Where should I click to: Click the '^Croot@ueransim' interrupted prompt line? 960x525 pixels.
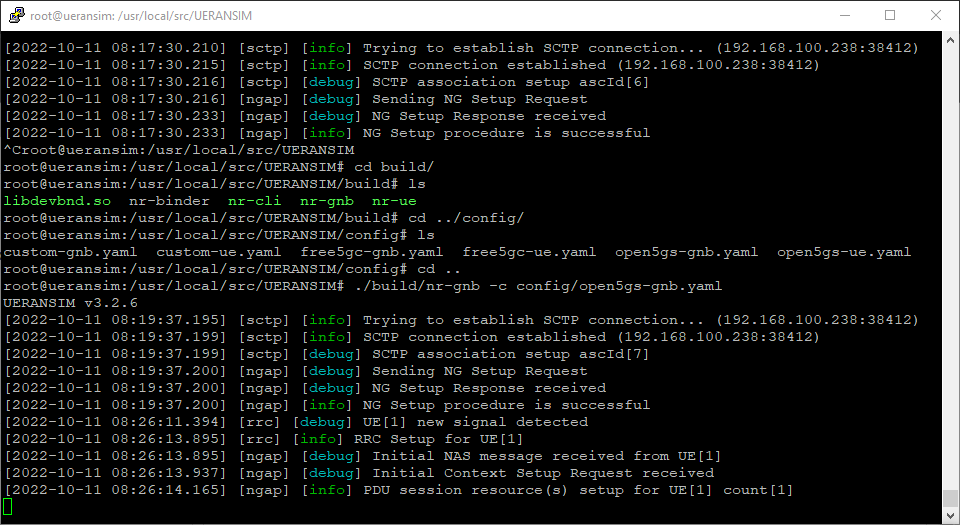(179, 150)
